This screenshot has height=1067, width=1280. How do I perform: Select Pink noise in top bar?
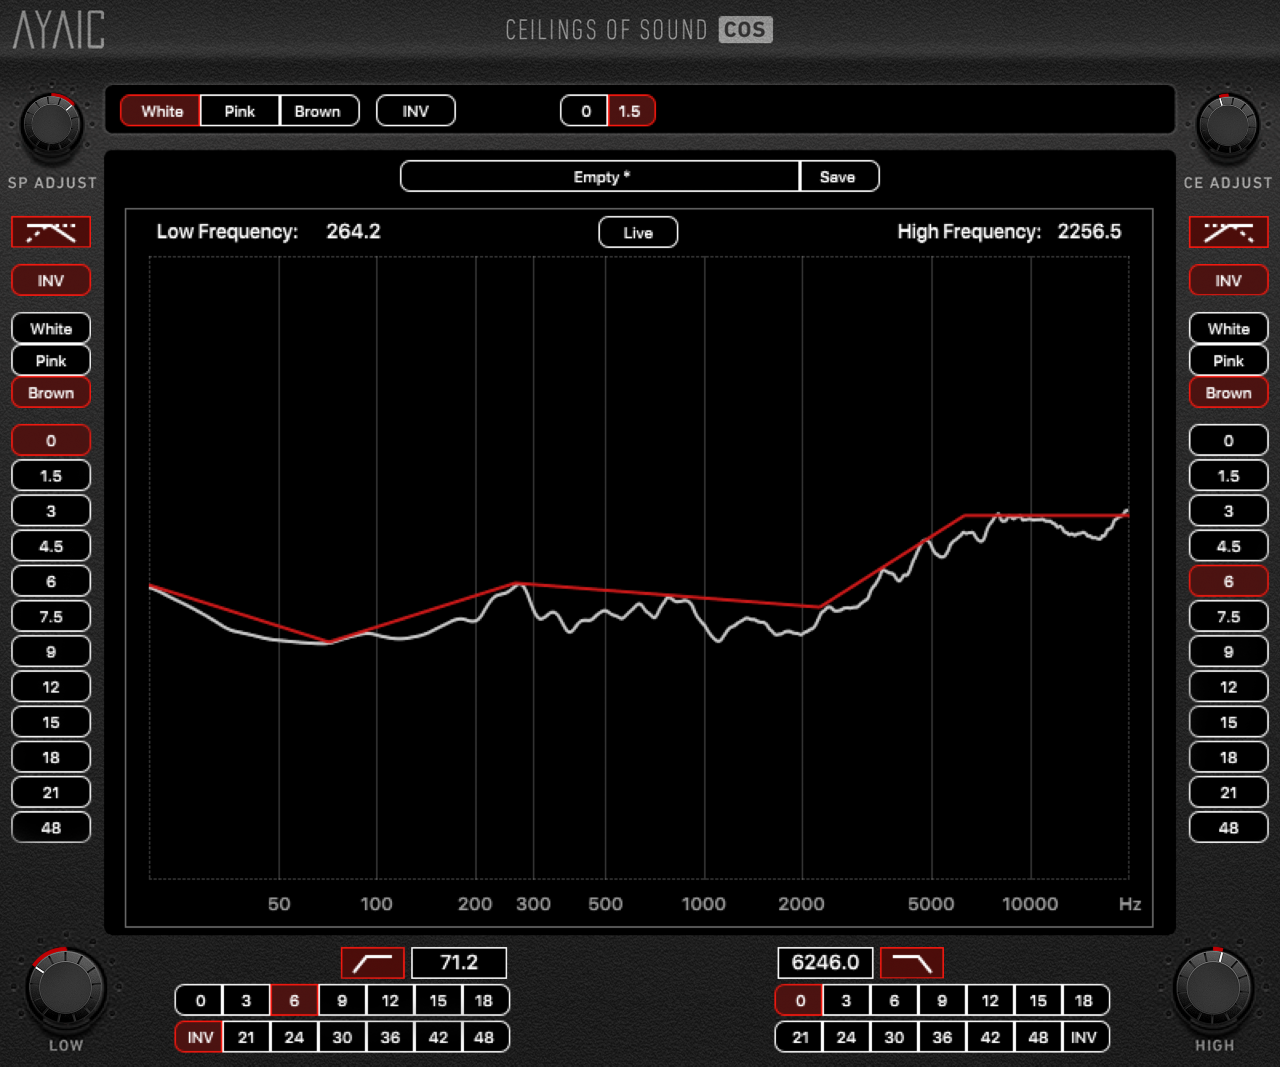[240, 111]
